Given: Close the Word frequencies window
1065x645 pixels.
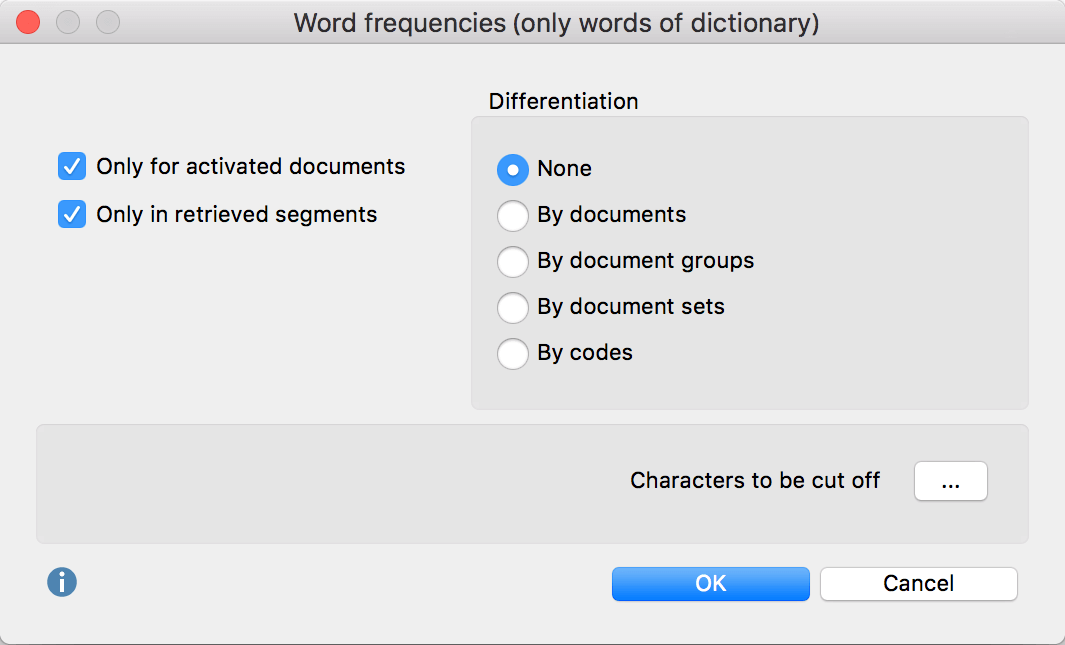Looking at the screenshot, I should tap(28, 22).
